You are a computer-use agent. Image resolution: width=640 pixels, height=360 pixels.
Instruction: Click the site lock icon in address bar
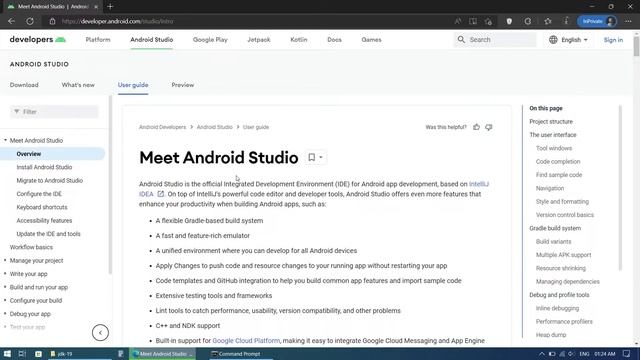52,21
